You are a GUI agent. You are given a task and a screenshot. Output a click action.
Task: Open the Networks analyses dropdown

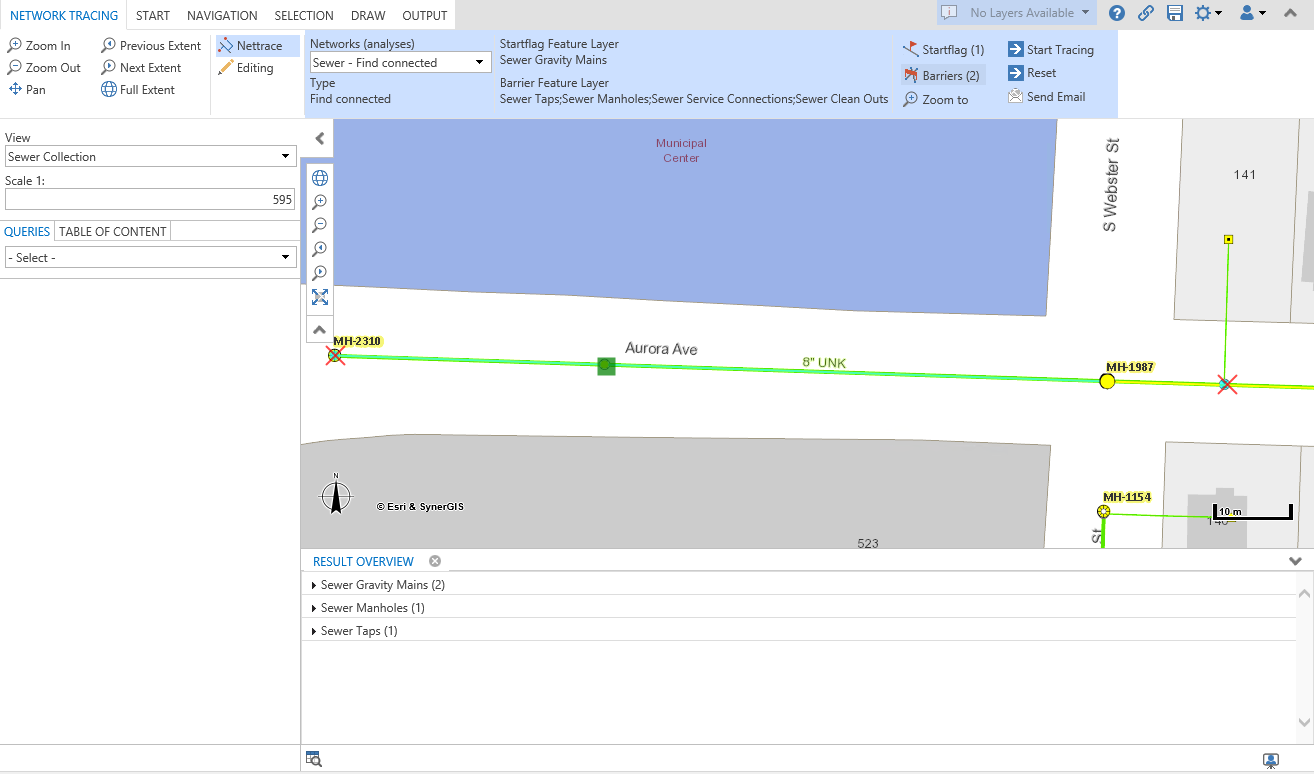[399, 62]
